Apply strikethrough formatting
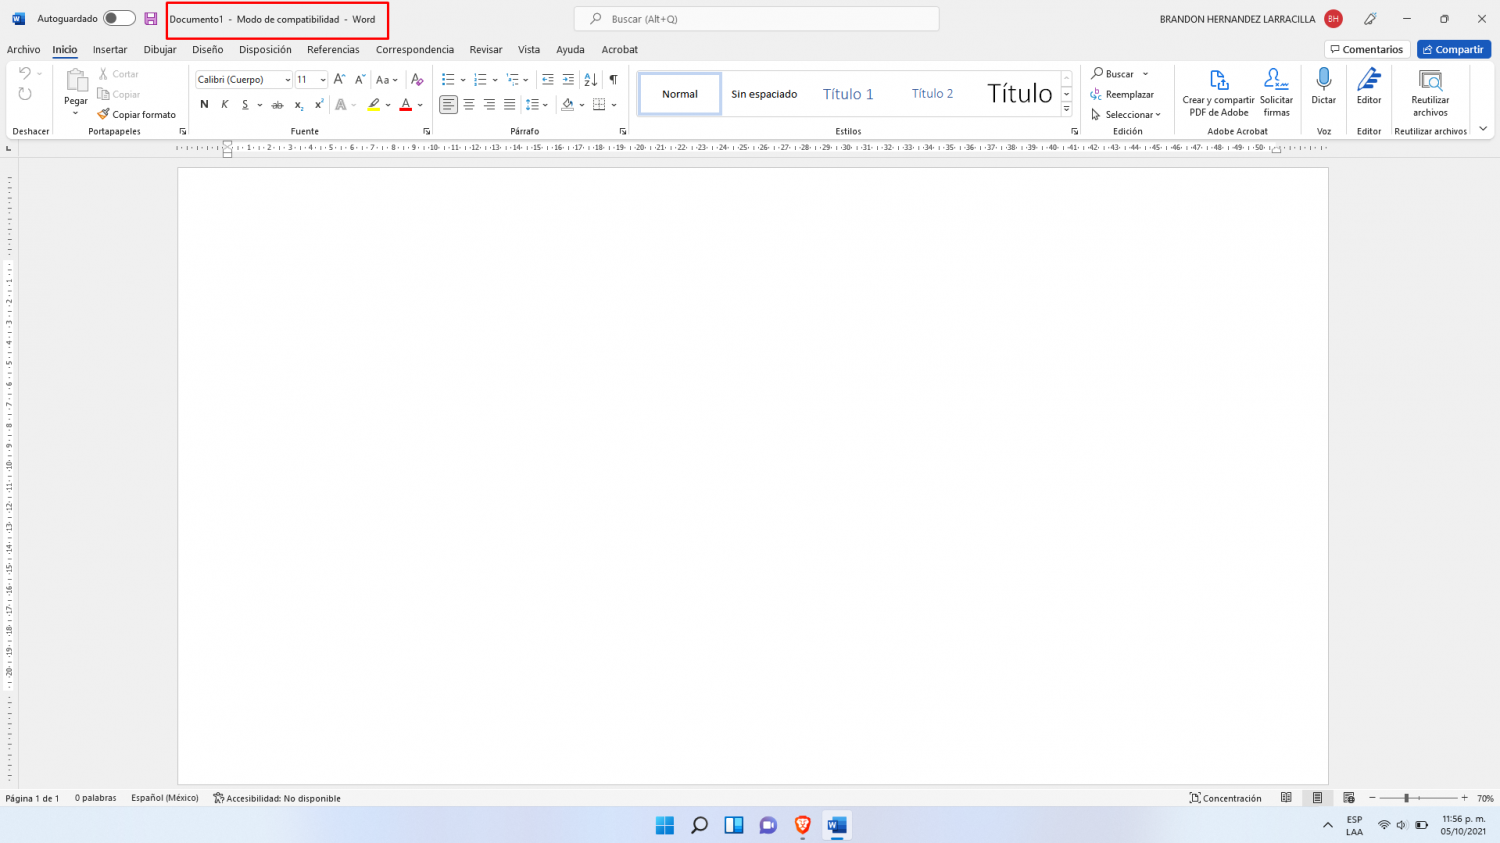 click(x=278, y=105)
